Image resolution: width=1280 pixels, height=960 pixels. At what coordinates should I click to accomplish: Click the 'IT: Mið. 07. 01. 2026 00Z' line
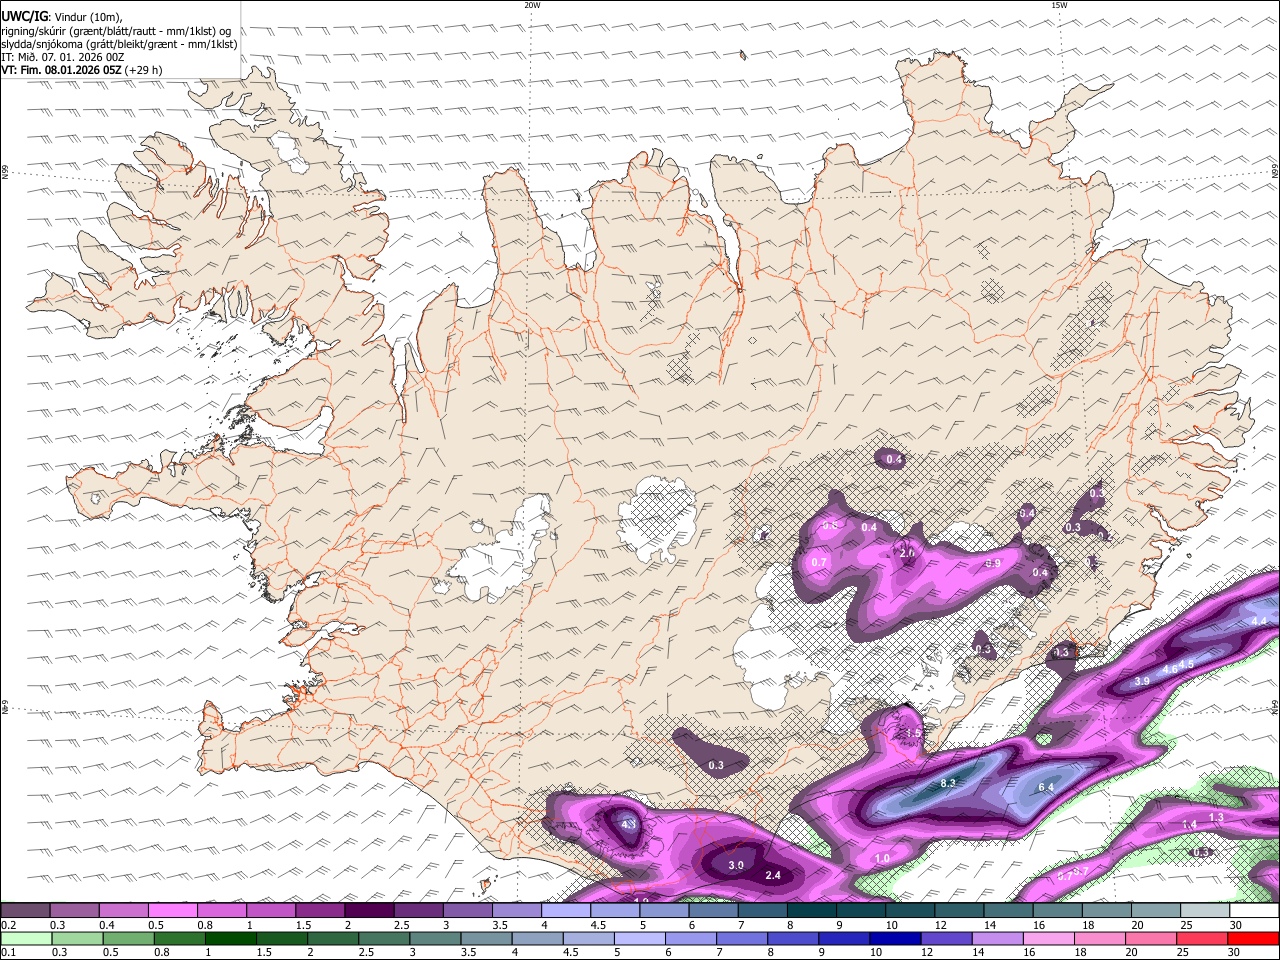coord(63,57)
